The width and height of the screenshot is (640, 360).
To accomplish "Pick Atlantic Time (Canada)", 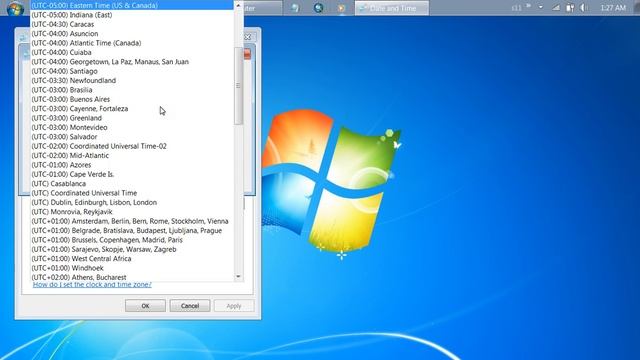I will tap(132, 43).
